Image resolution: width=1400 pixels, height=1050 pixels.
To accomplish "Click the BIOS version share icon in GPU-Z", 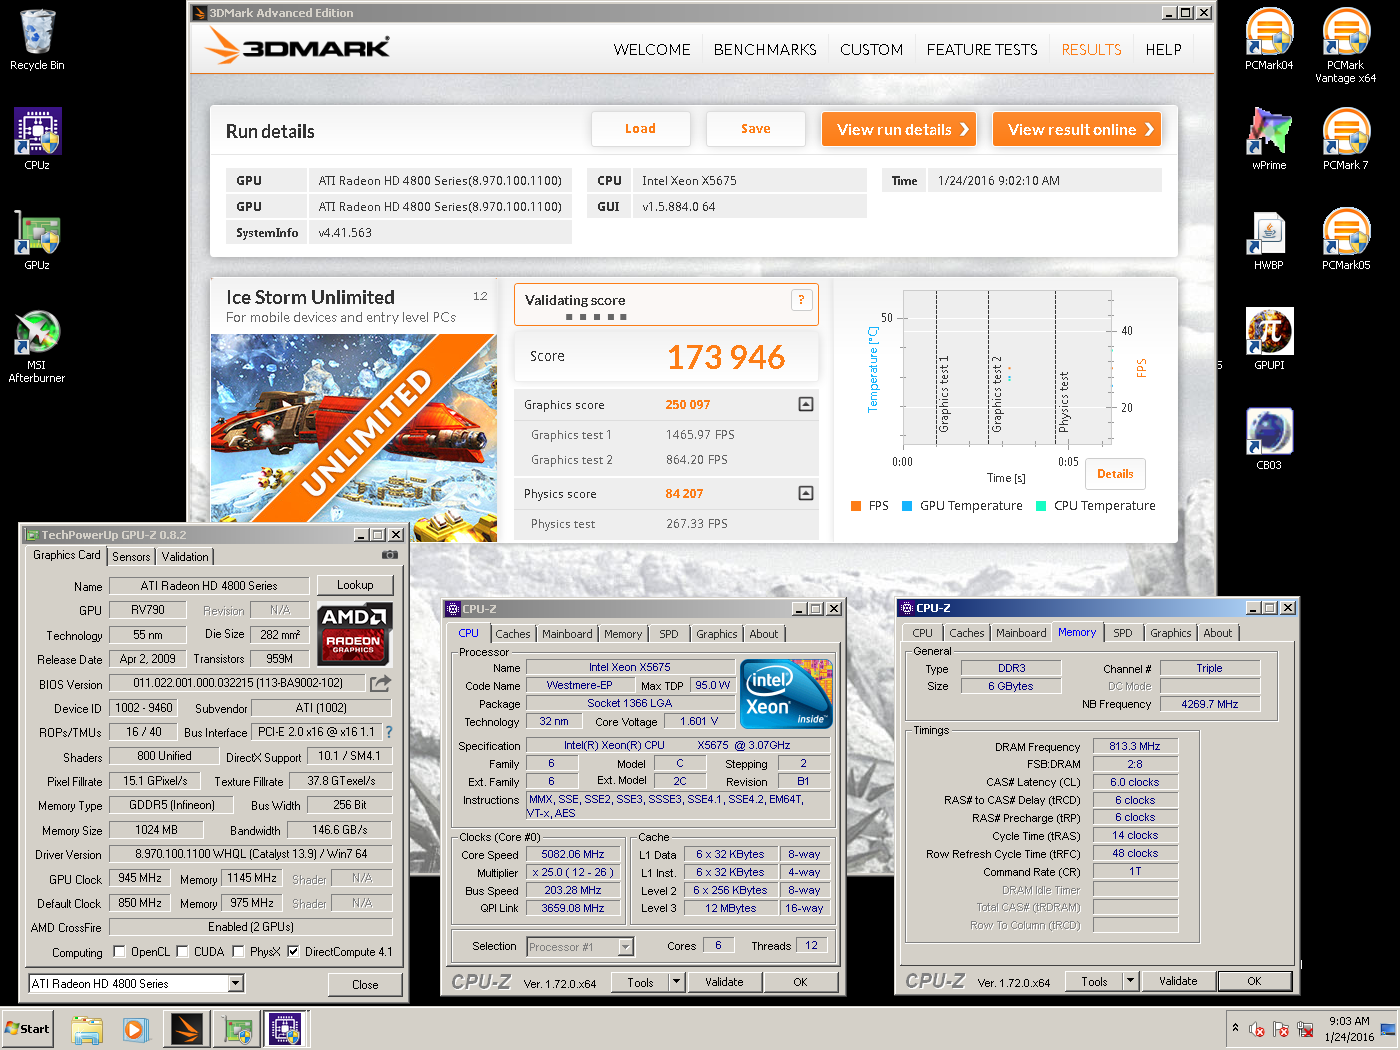I will tap(380, 683).
